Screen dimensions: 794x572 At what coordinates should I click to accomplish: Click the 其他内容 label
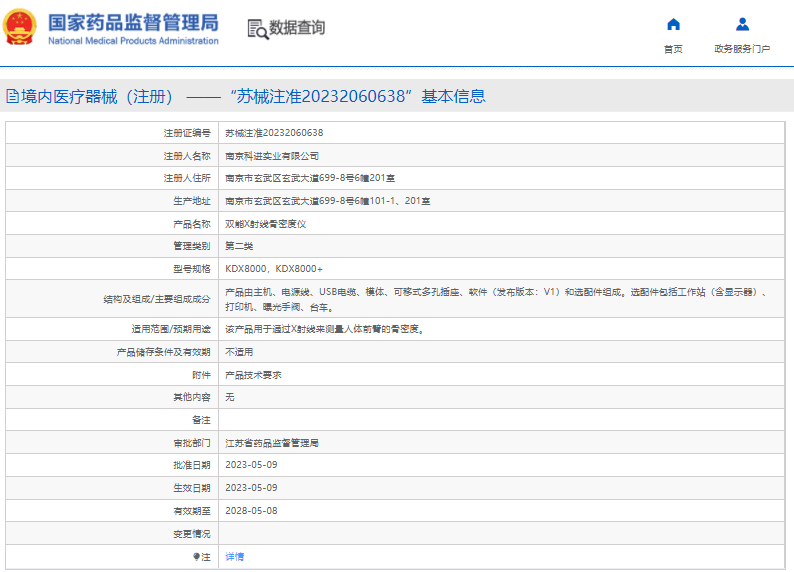pyautogui.click(x=191, y=397)
